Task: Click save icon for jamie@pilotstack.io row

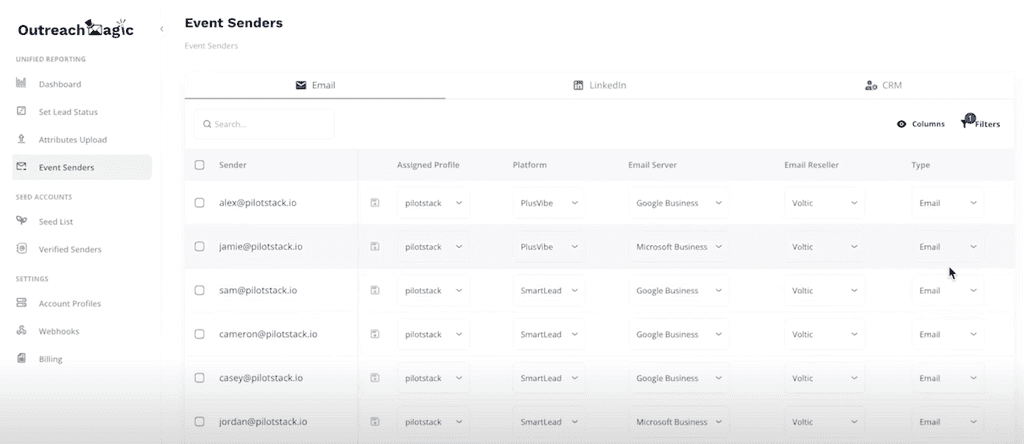Action: click(375, 247)
